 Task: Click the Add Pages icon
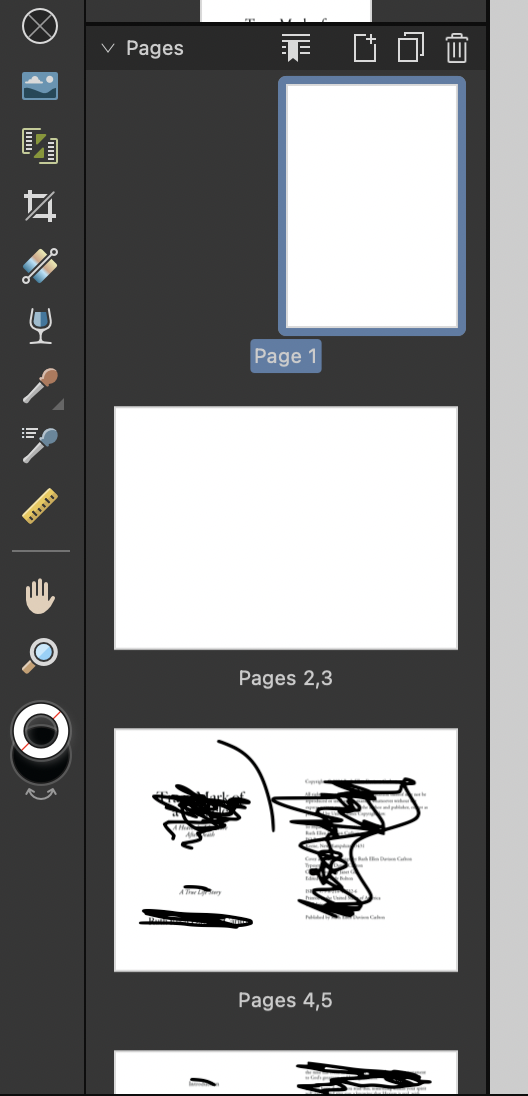365,48
